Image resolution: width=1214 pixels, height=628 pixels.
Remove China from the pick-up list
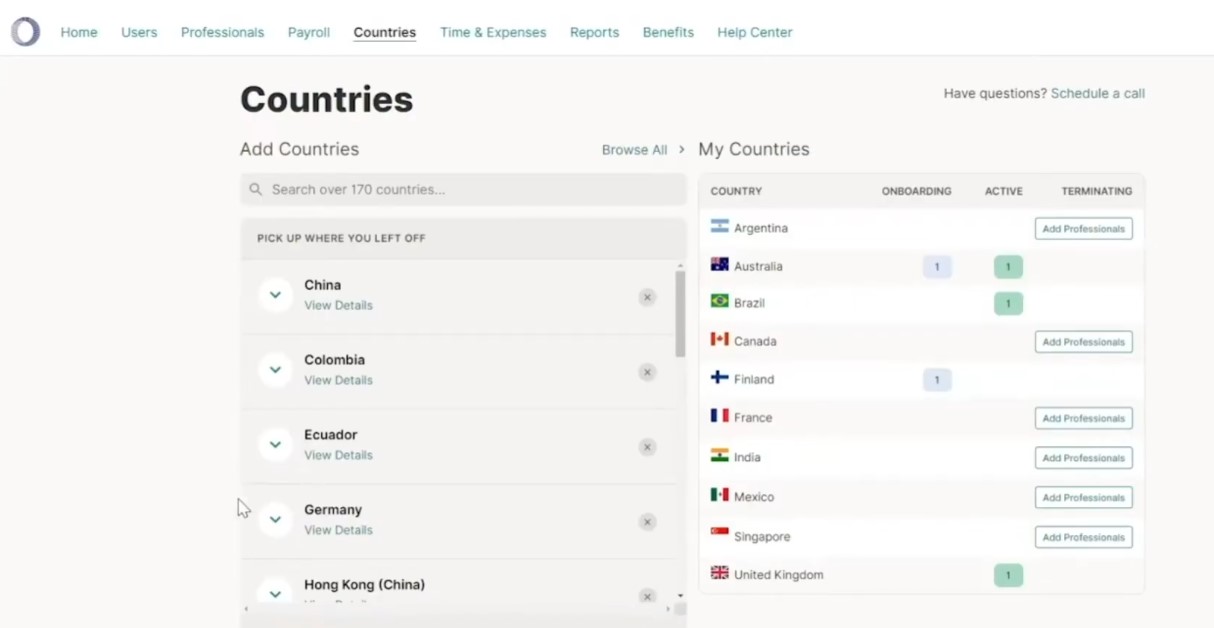click(647, 297)
